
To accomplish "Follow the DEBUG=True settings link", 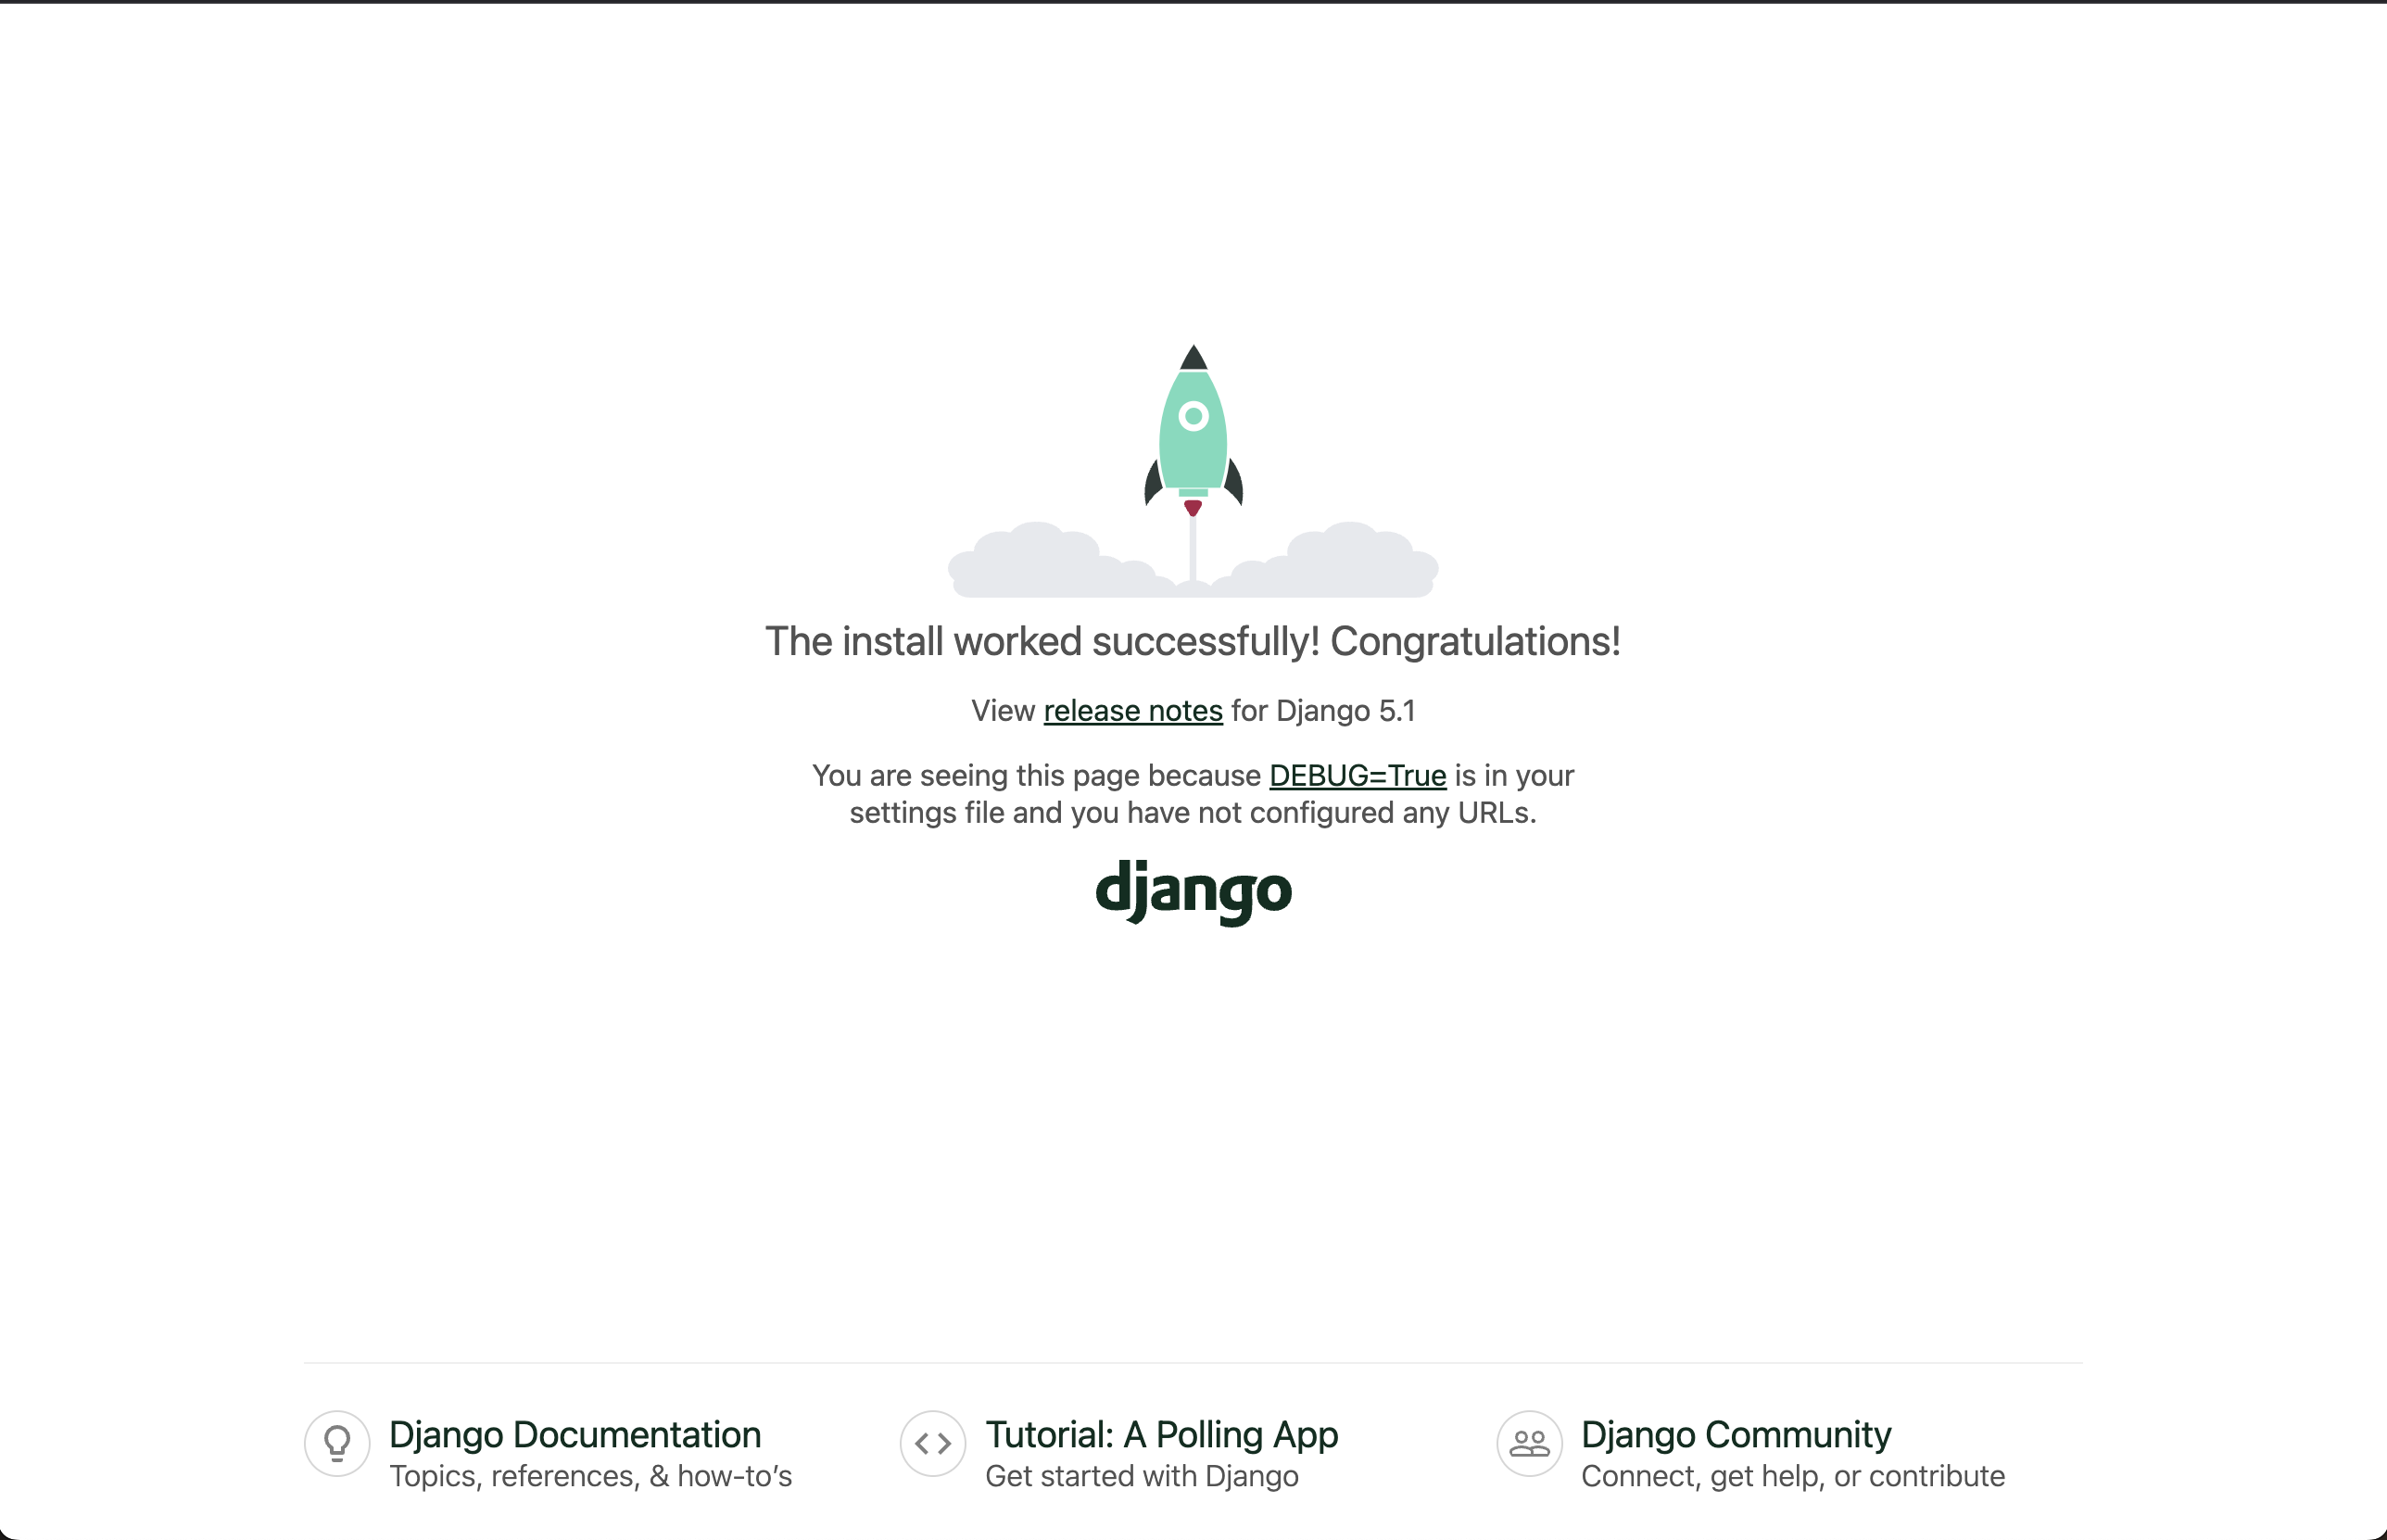I will pos(1357,776).
